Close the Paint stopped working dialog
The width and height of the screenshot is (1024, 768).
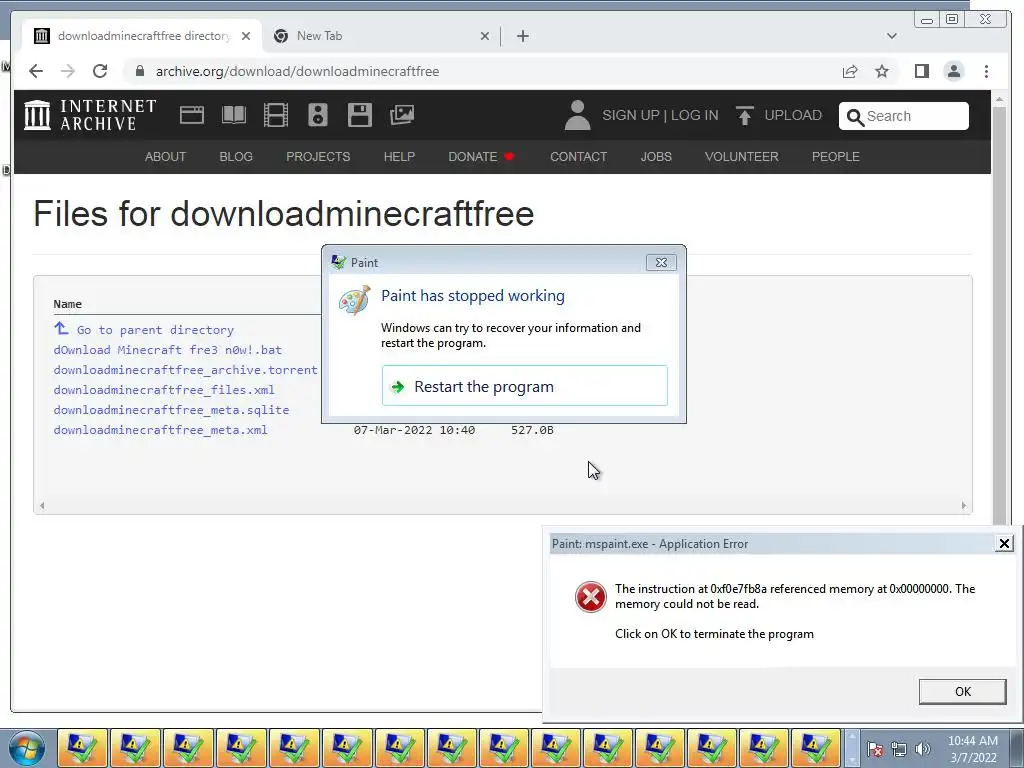661,263
